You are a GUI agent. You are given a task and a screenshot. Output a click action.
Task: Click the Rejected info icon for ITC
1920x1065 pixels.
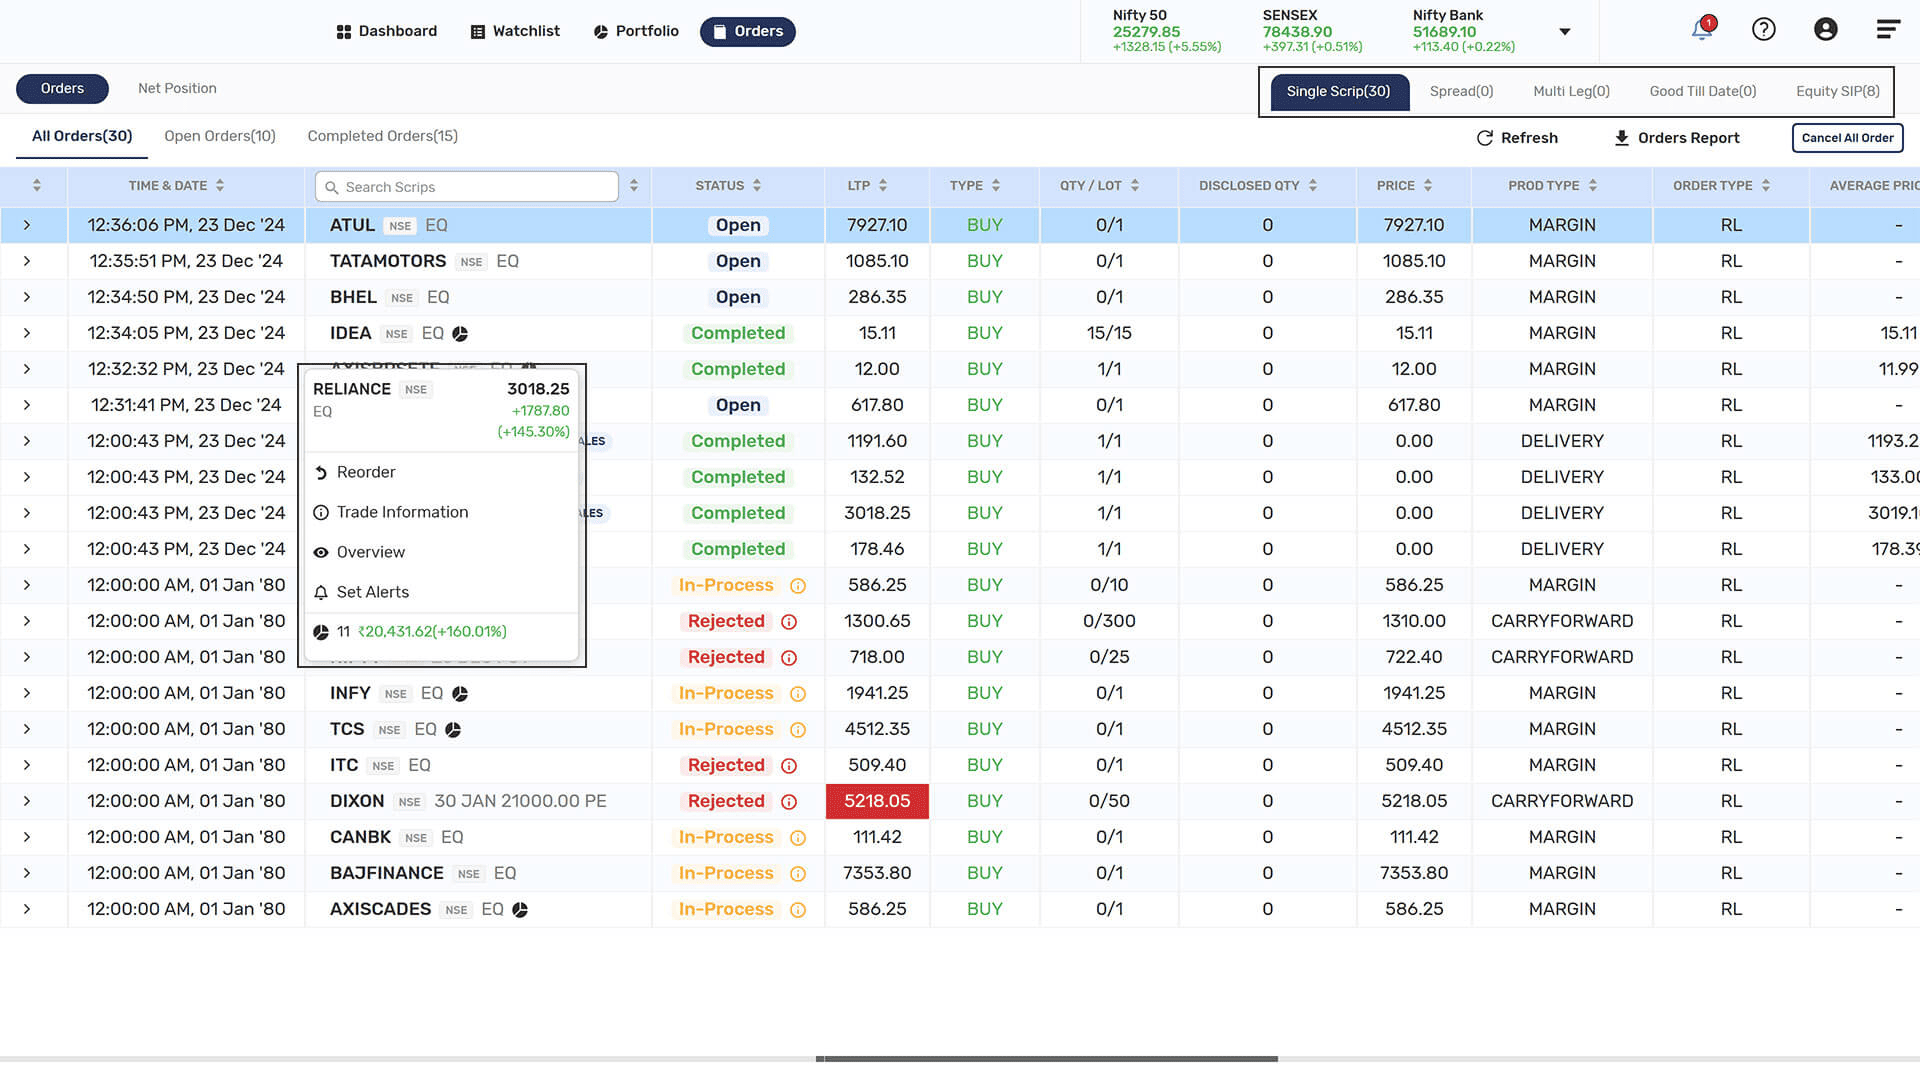point(789,766)
